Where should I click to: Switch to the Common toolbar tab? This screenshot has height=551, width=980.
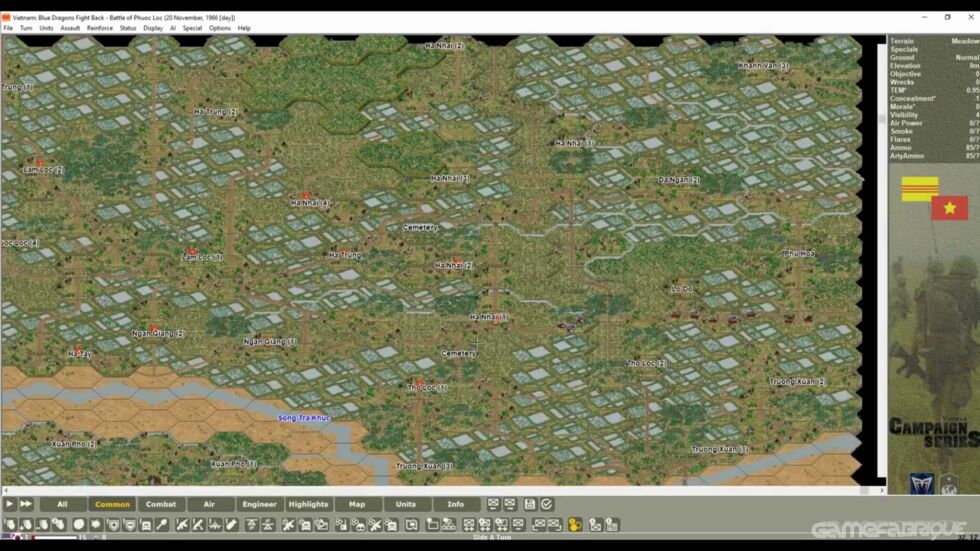click(x=112, y=504)
